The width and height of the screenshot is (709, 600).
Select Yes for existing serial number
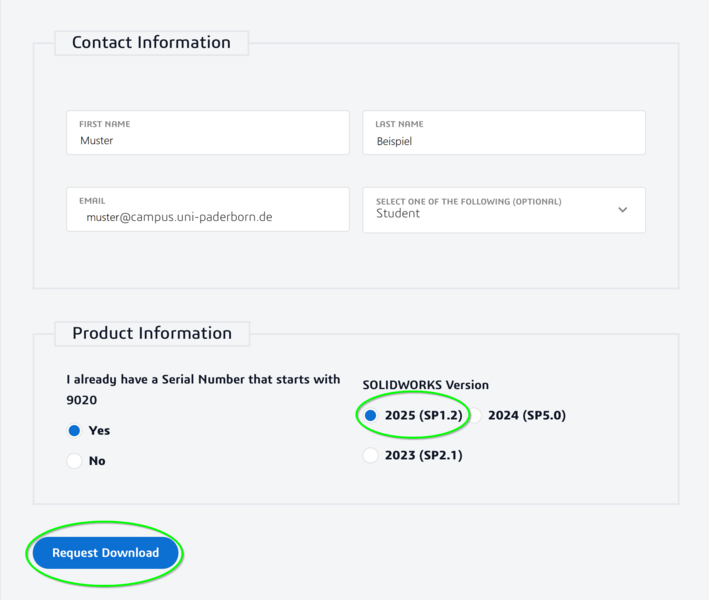(74, 431)
